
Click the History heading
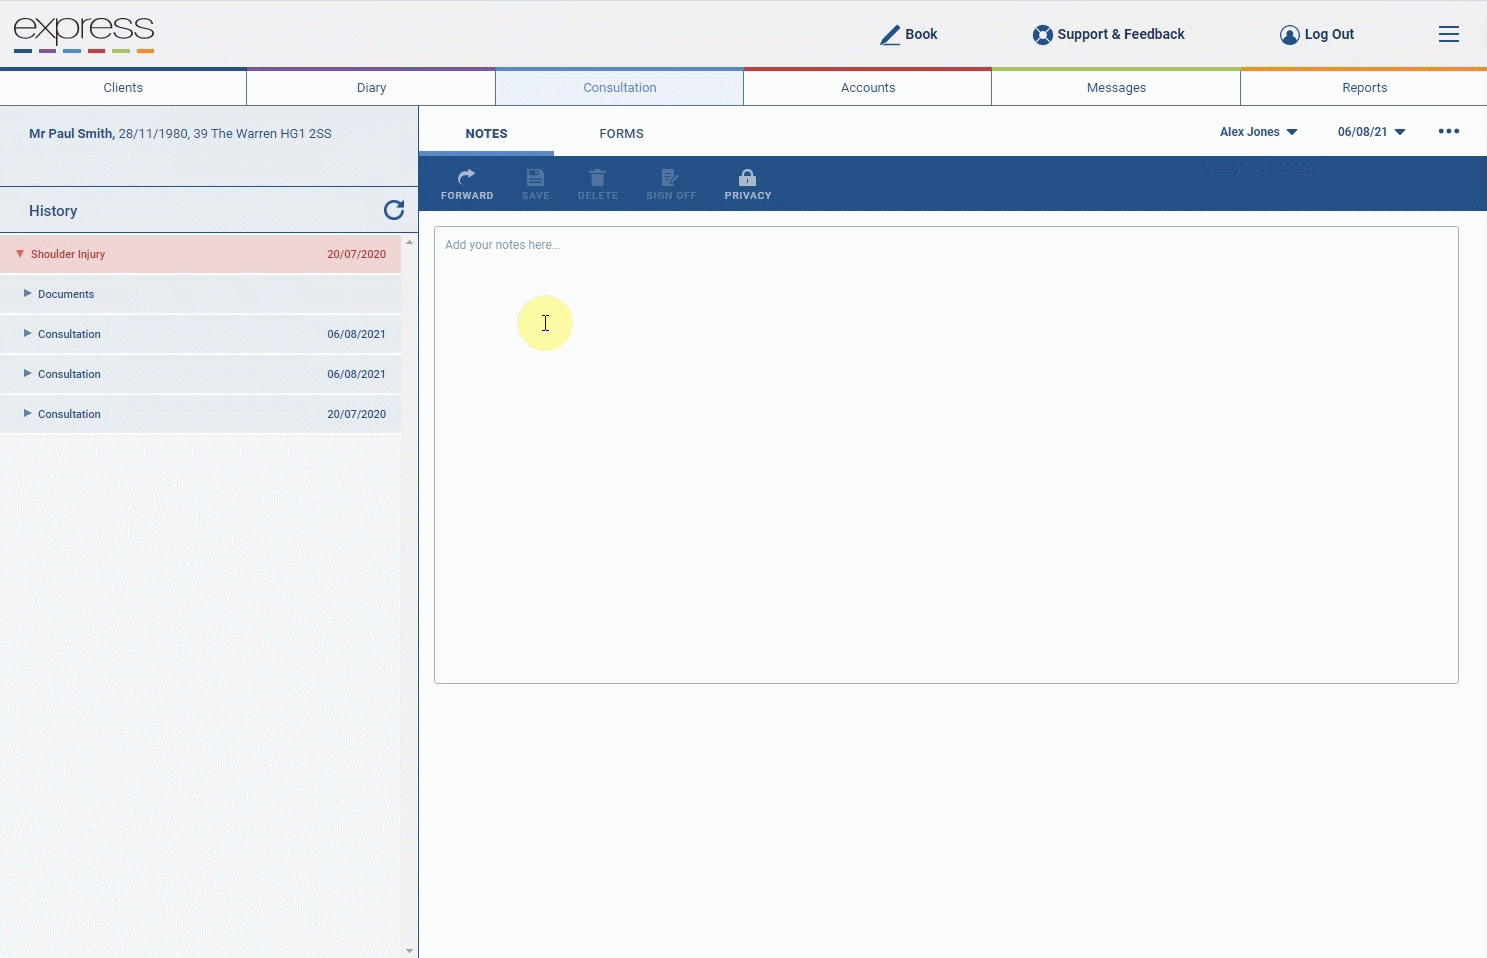pos(53,211)
